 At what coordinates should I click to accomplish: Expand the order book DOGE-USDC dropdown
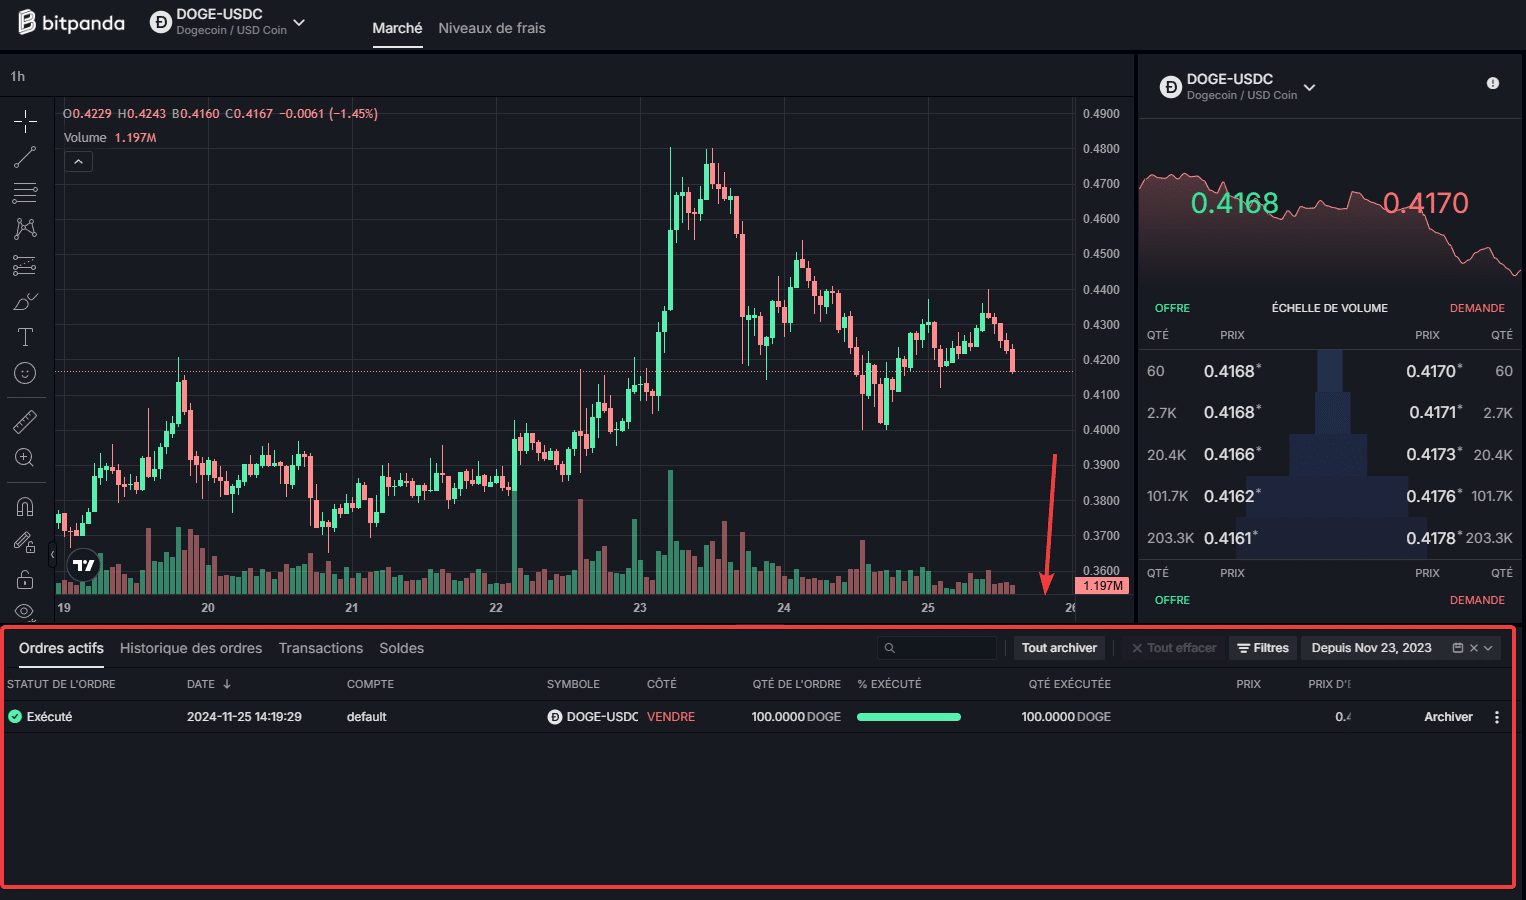1309,87
